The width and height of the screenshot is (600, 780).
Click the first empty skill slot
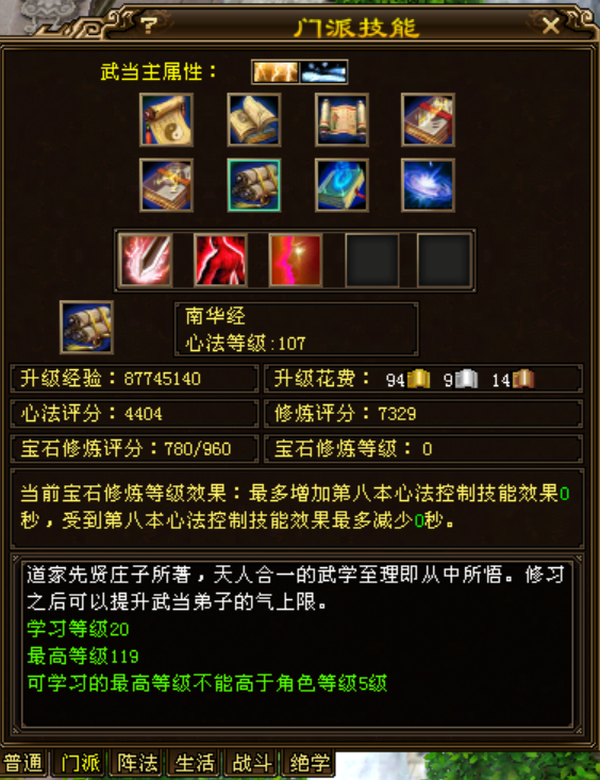(372, 260)
